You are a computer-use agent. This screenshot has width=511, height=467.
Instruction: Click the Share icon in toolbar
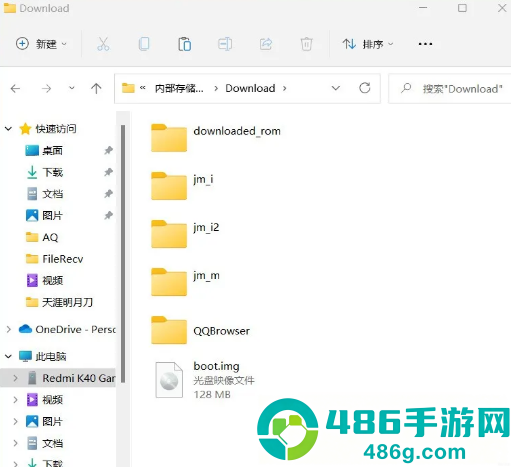266,44
